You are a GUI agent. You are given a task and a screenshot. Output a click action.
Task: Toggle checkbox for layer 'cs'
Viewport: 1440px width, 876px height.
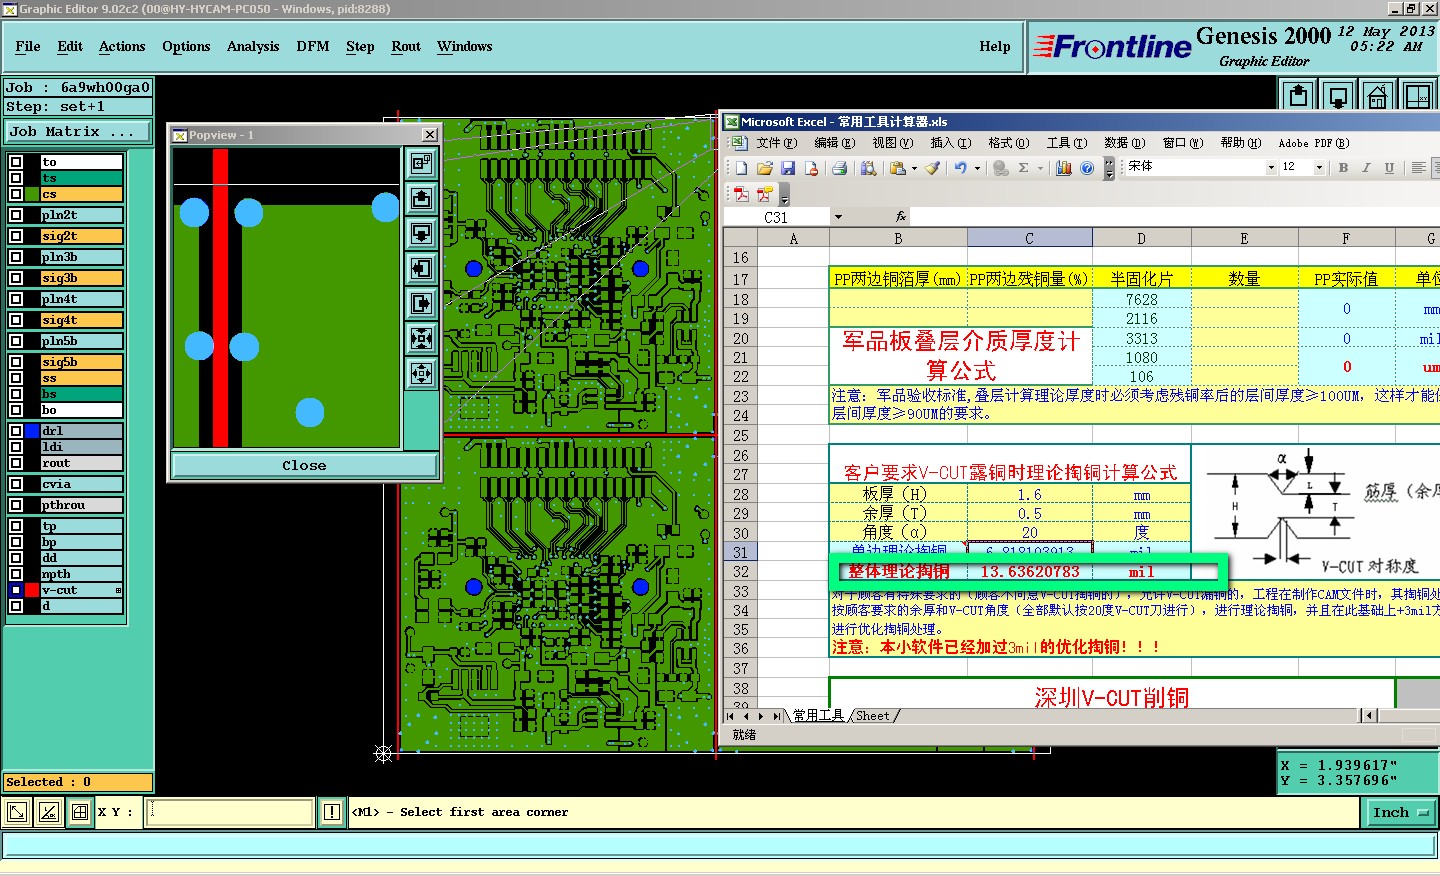coord(16,194)
